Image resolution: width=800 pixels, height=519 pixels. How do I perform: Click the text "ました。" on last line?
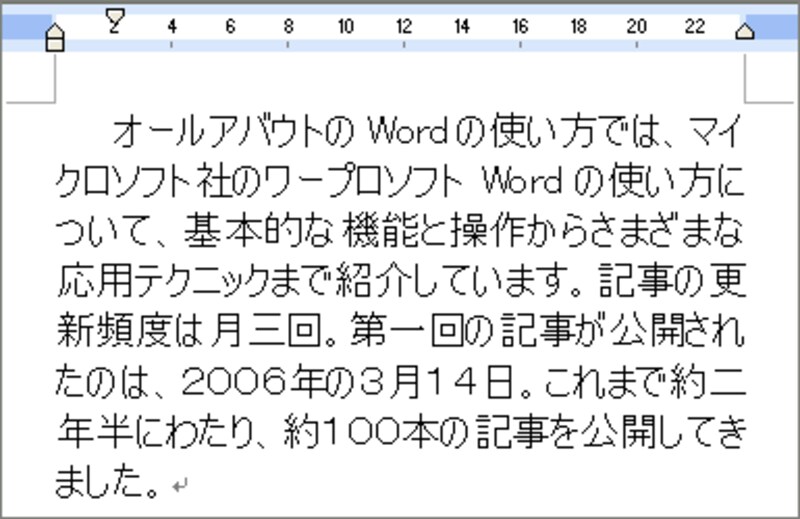107,482
